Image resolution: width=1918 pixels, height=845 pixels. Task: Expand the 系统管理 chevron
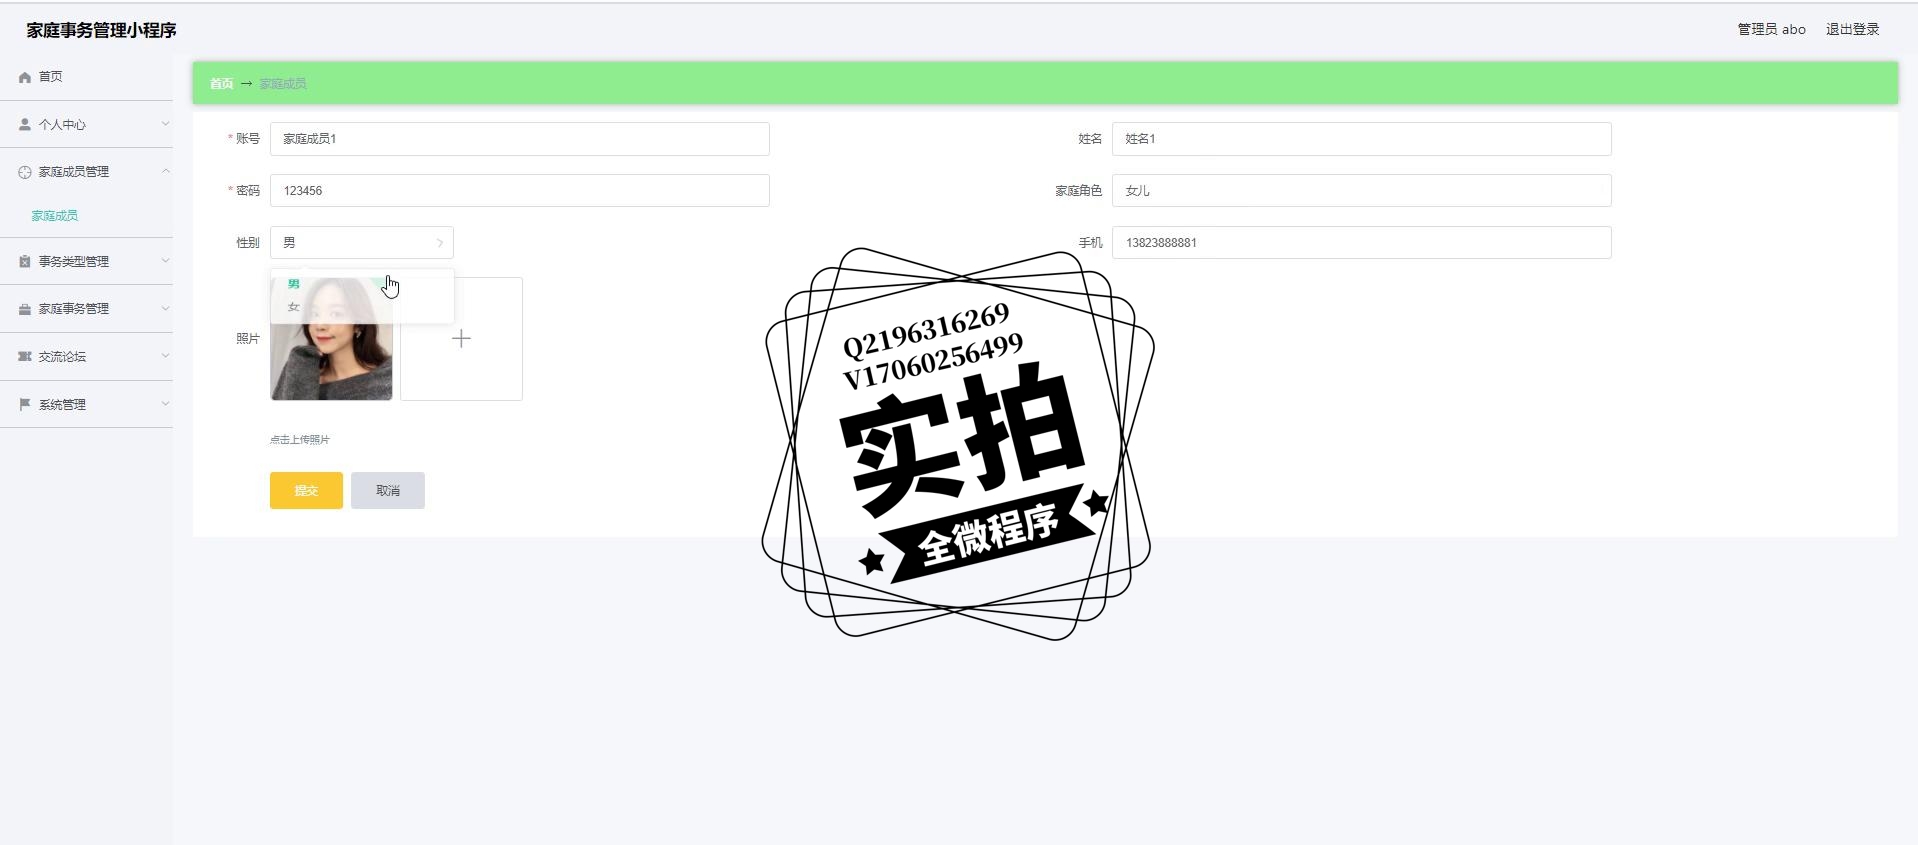165,404
